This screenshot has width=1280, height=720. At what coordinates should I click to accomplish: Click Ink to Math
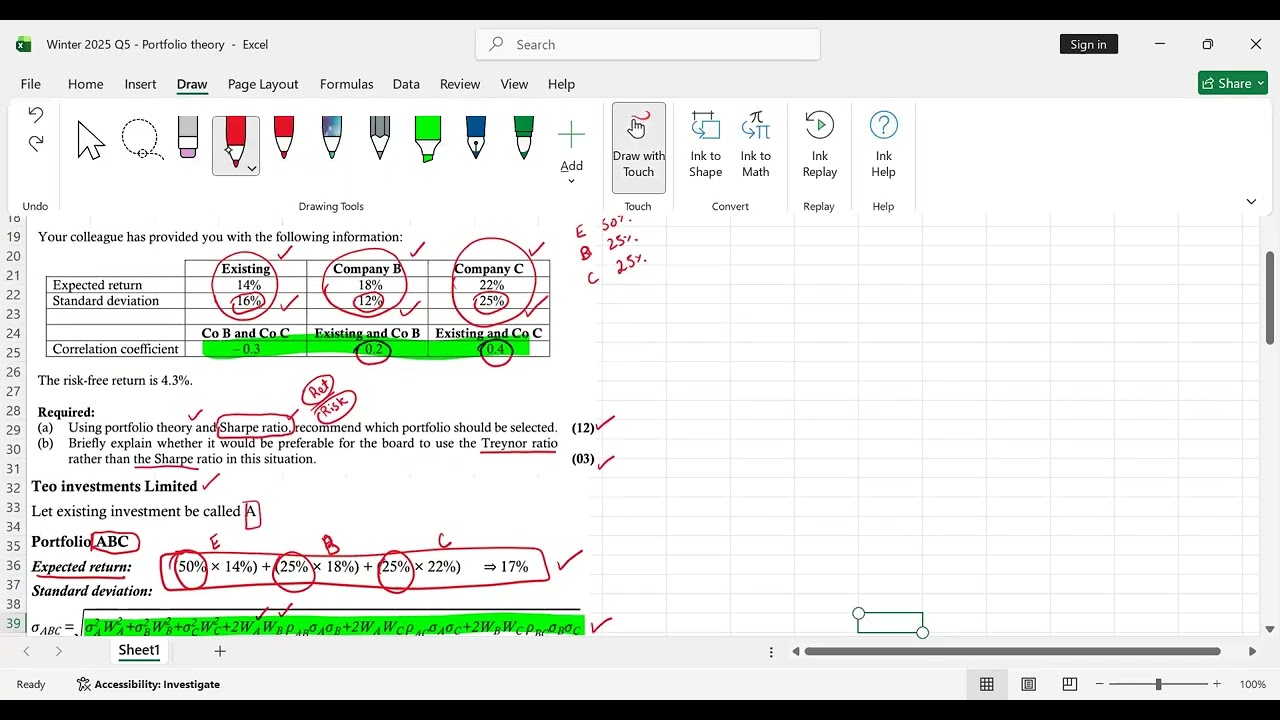pyautogui.click(x=756, y=146)
